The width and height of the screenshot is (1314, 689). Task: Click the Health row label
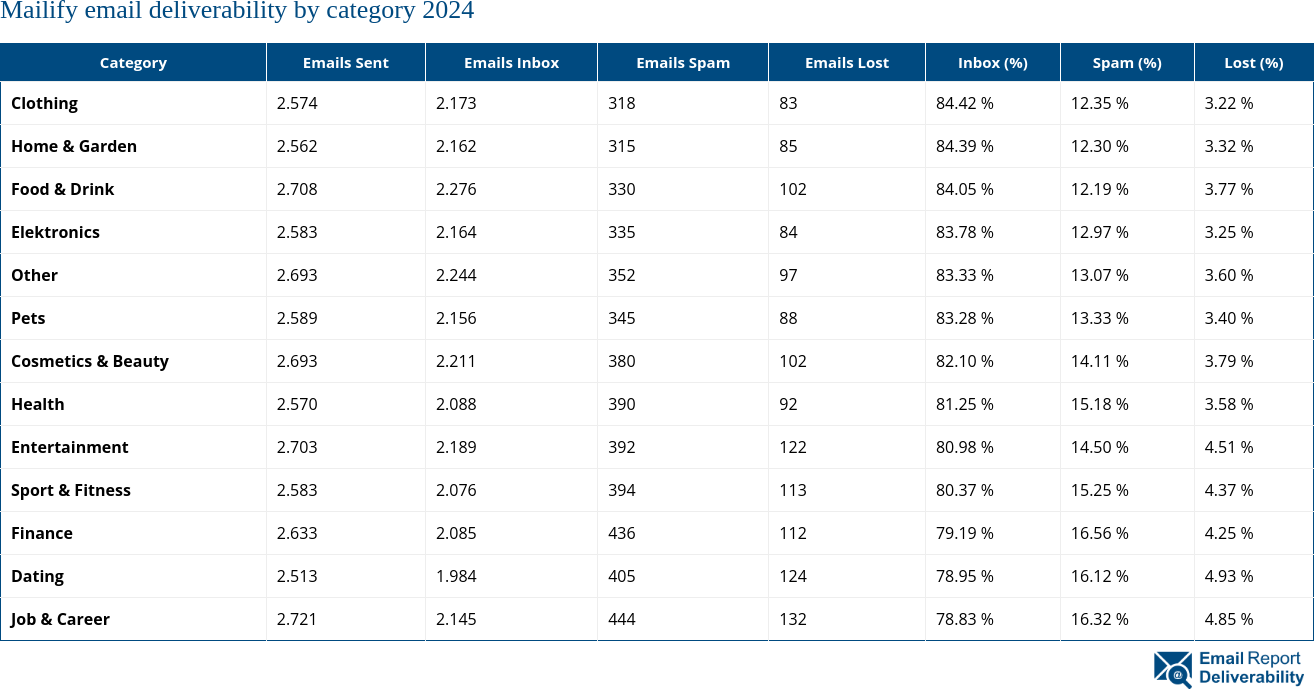(38, 404)
